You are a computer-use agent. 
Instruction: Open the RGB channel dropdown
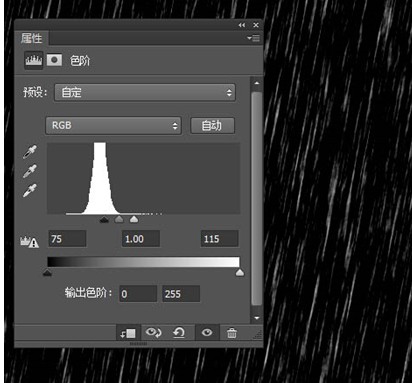[113, 126]
